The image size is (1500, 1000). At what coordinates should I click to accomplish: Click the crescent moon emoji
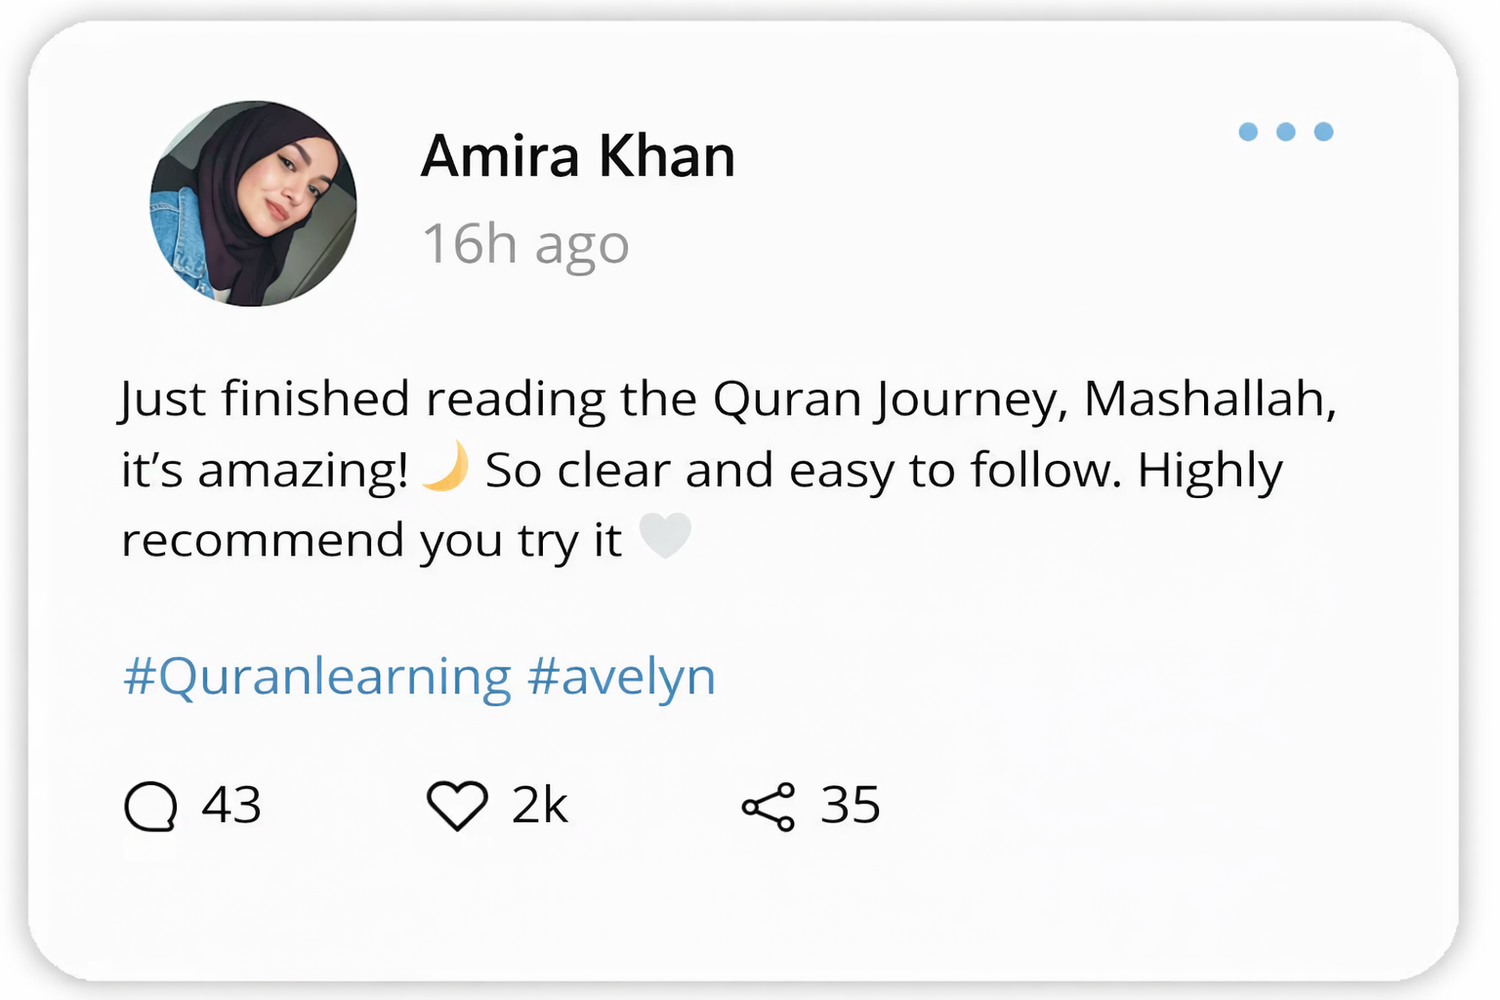coord(446,467)
